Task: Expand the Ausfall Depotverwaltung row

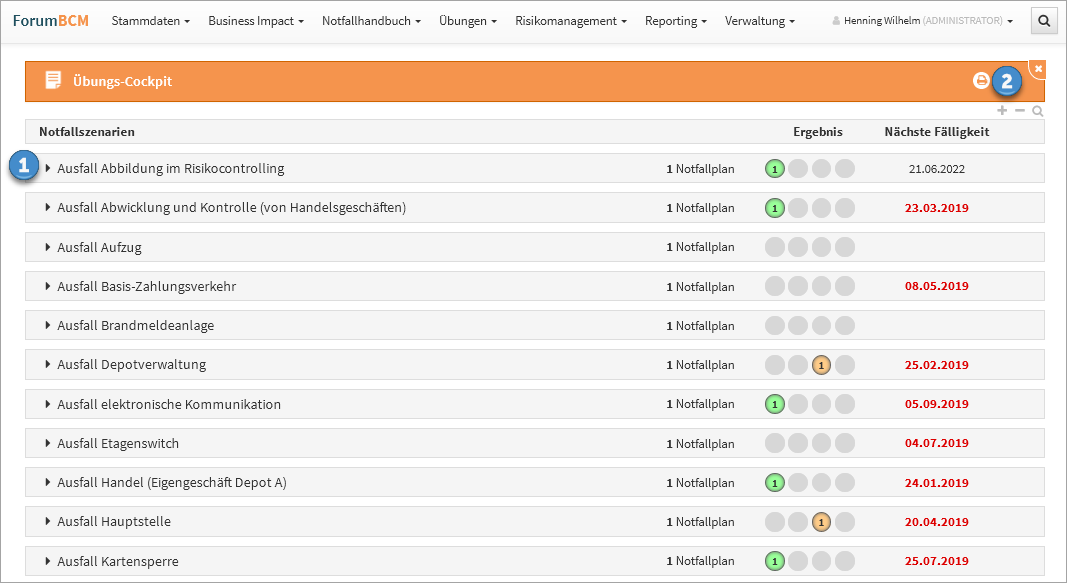Action: (x=48, y=365)
